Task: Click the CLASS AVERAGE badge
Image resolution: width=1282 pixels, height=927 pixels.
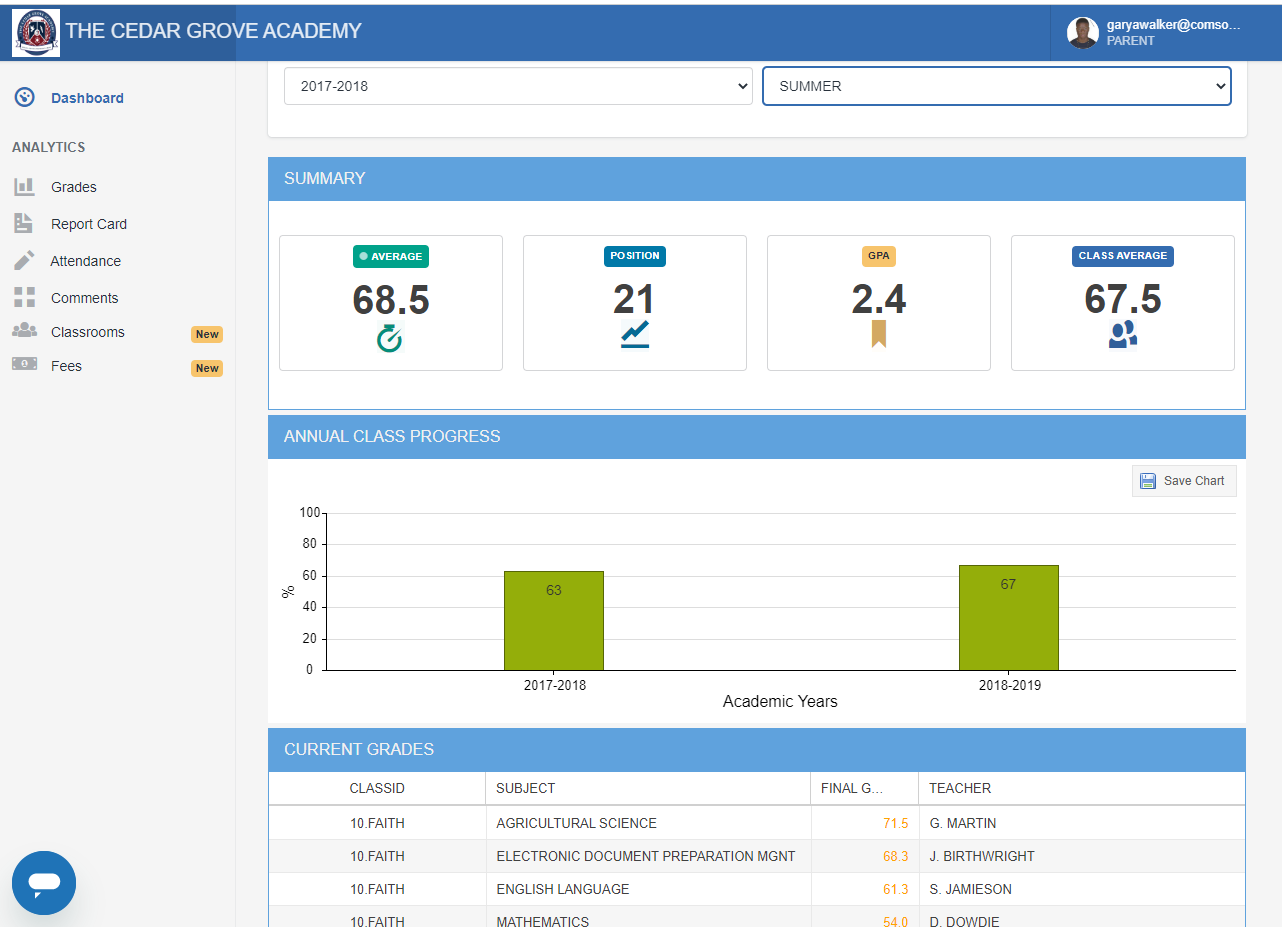Action: point(1123,256)
